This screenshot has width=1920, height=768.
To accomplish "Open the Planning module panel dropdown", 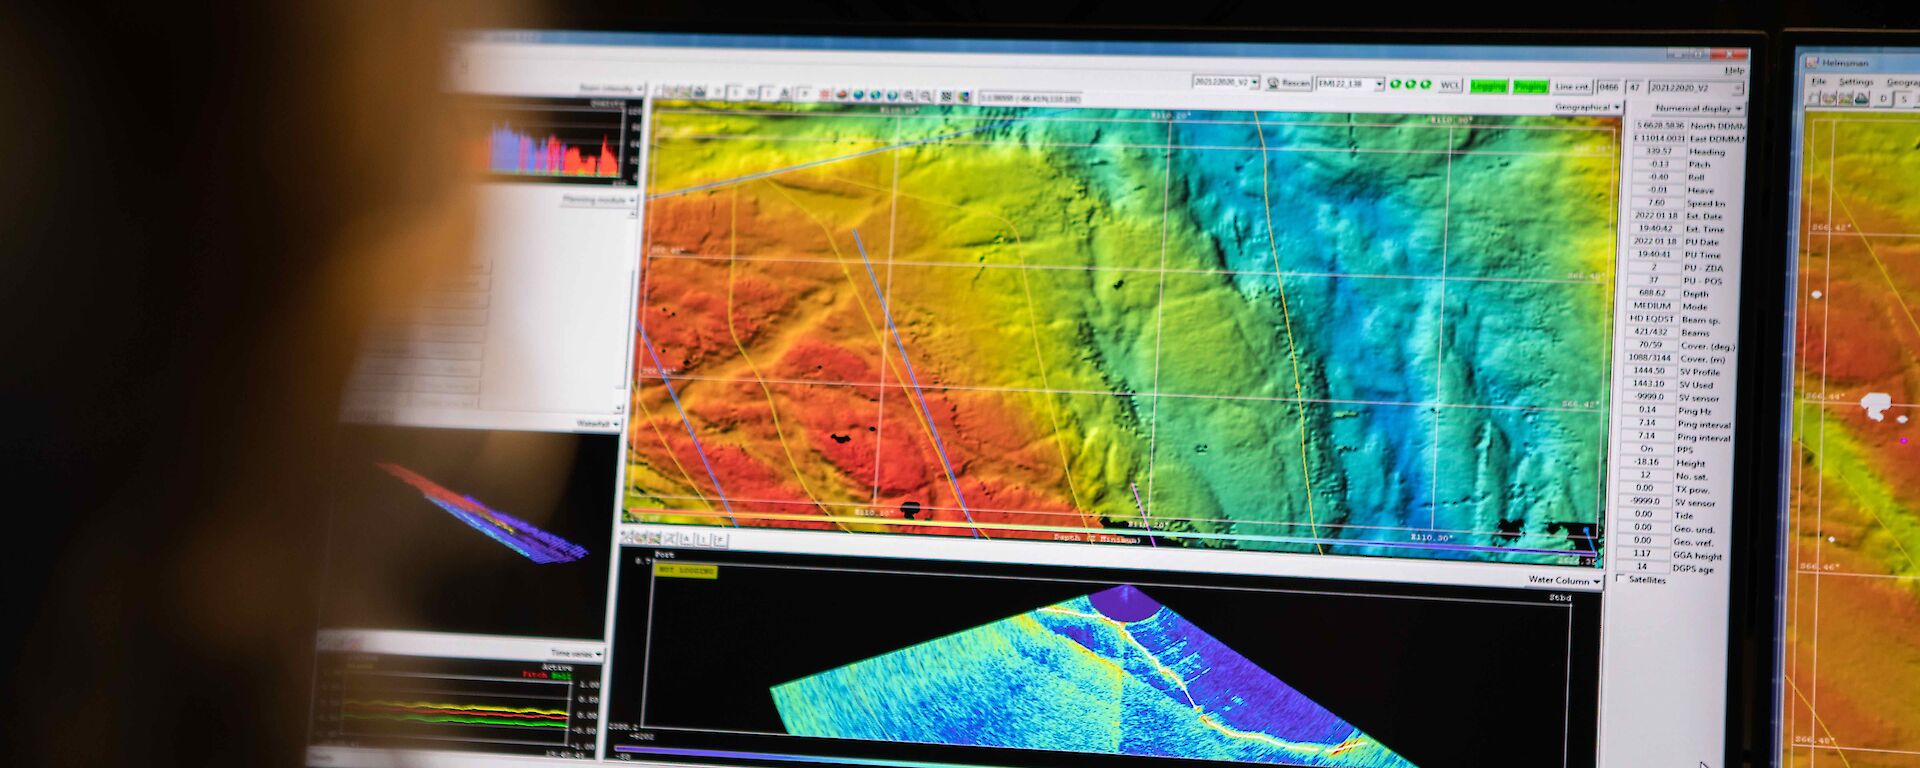I will (599, 200).
